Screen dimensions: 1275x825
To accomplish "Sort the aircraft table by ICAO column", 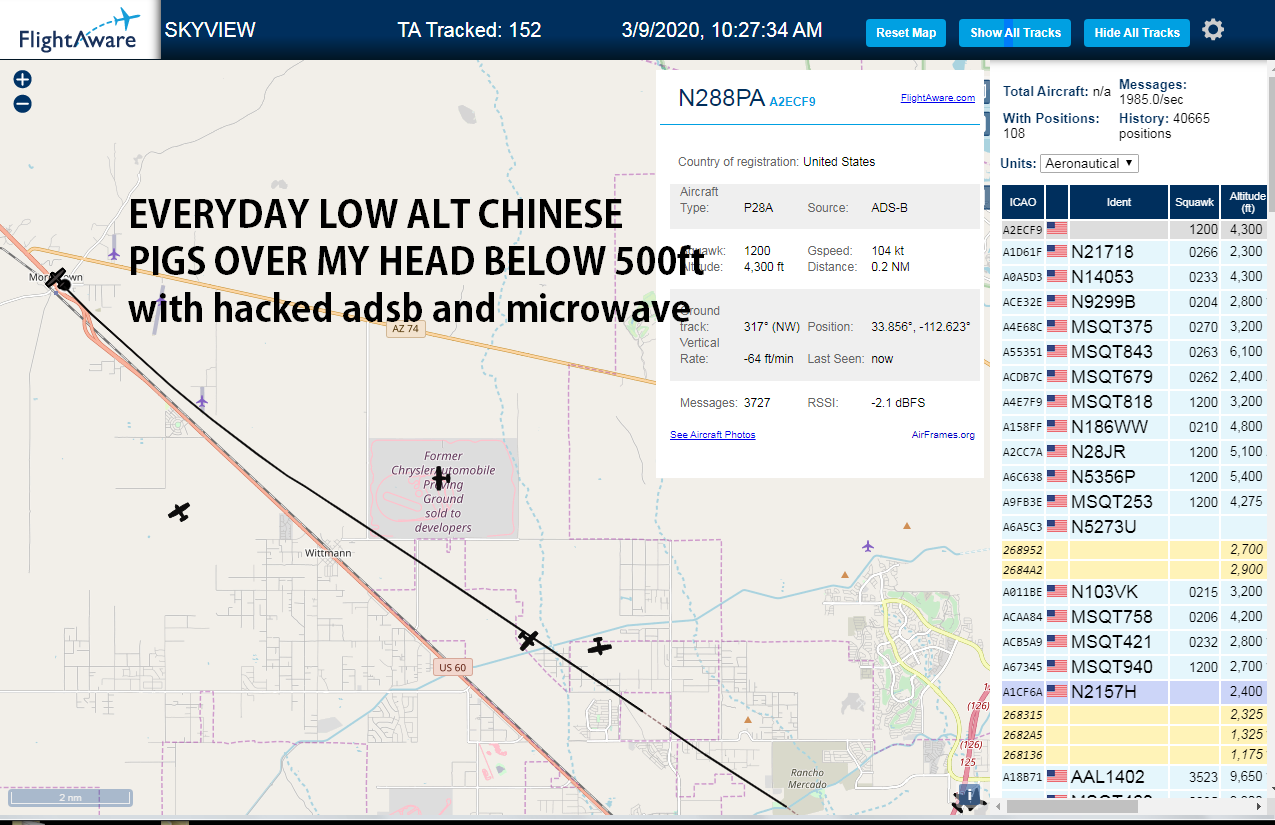I will pyautogui.click(x=1023, y=202).
